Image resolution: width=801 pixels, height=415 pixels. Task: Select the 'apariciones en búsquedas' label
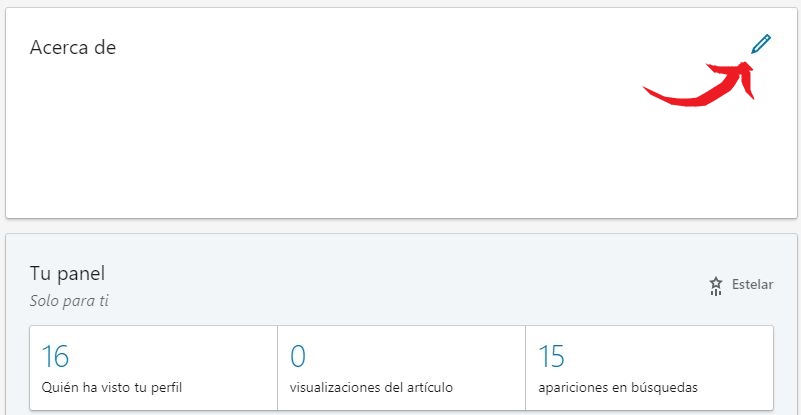618,387
